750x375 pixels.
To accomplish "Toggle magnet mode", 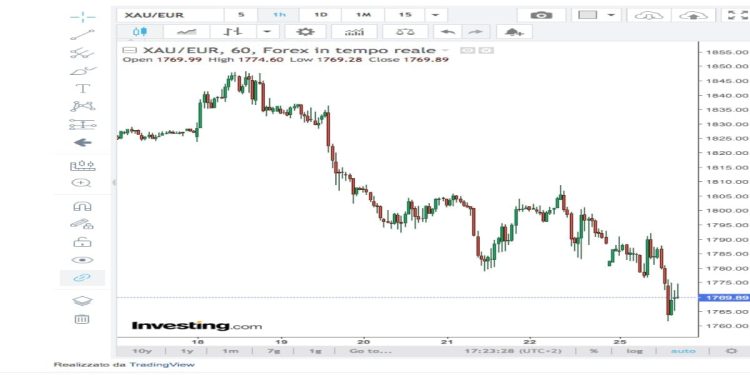I will click(x=82, y=206).
